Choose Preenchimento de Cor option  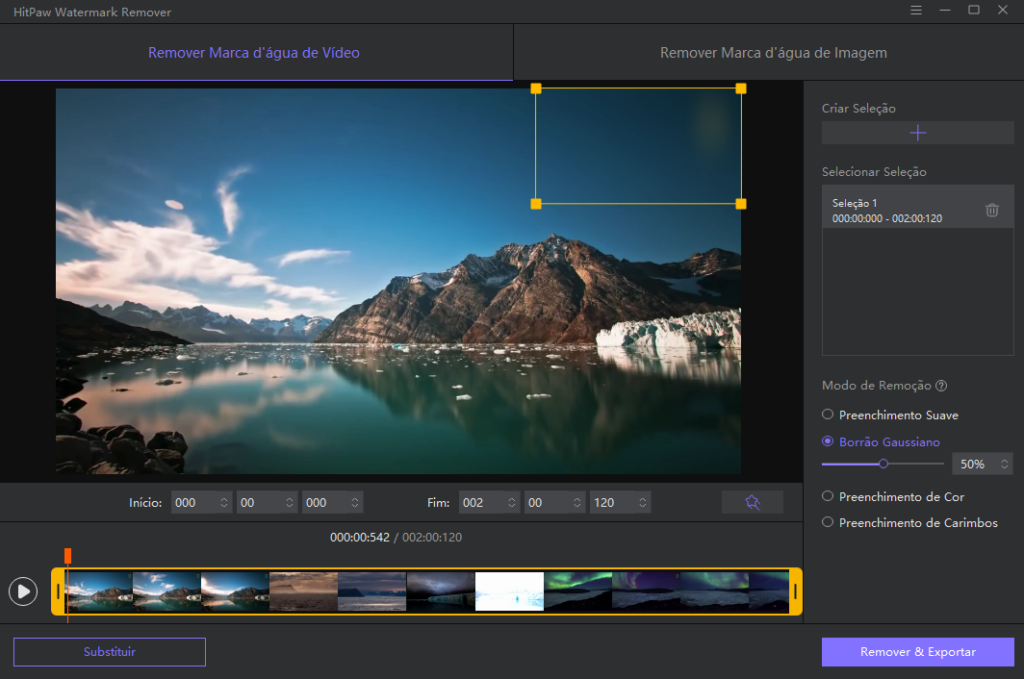pyautogui.click(x=827, y=497)
